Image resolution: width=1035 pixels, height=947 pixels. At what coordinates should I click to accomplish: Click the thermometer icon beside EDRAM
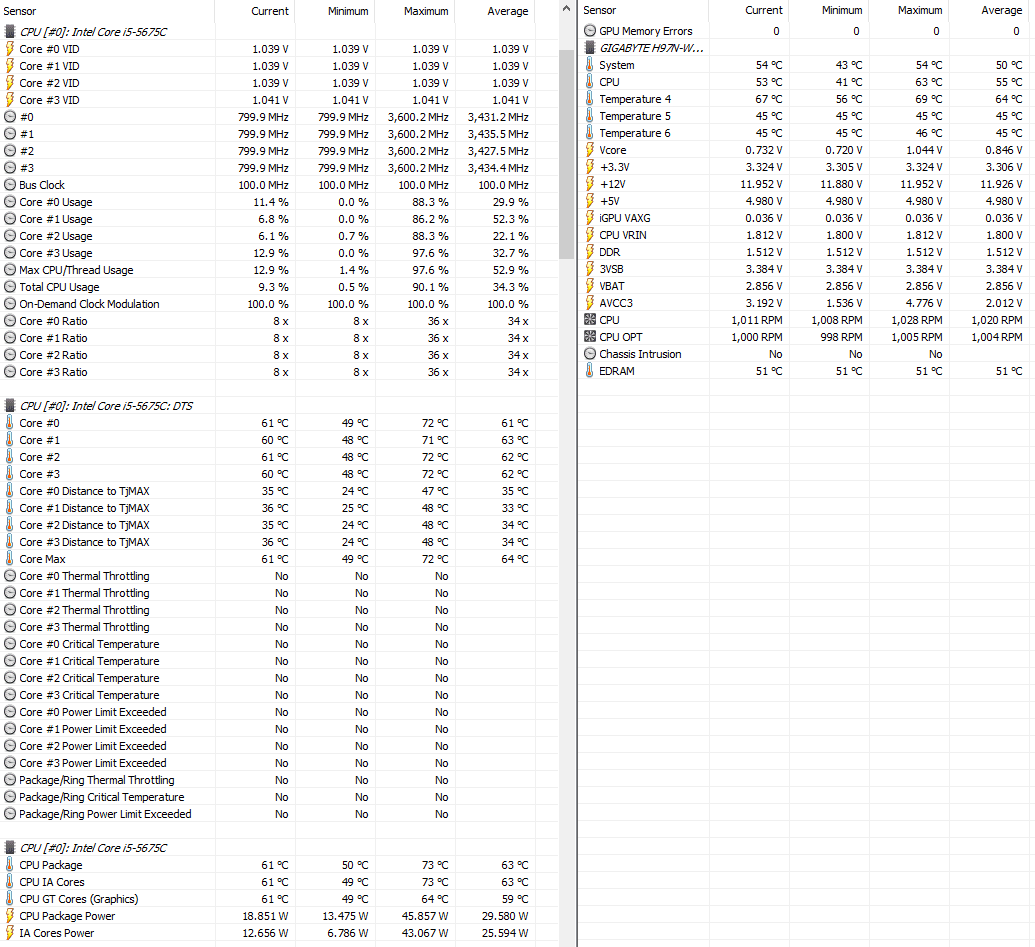tap(590, 371)
